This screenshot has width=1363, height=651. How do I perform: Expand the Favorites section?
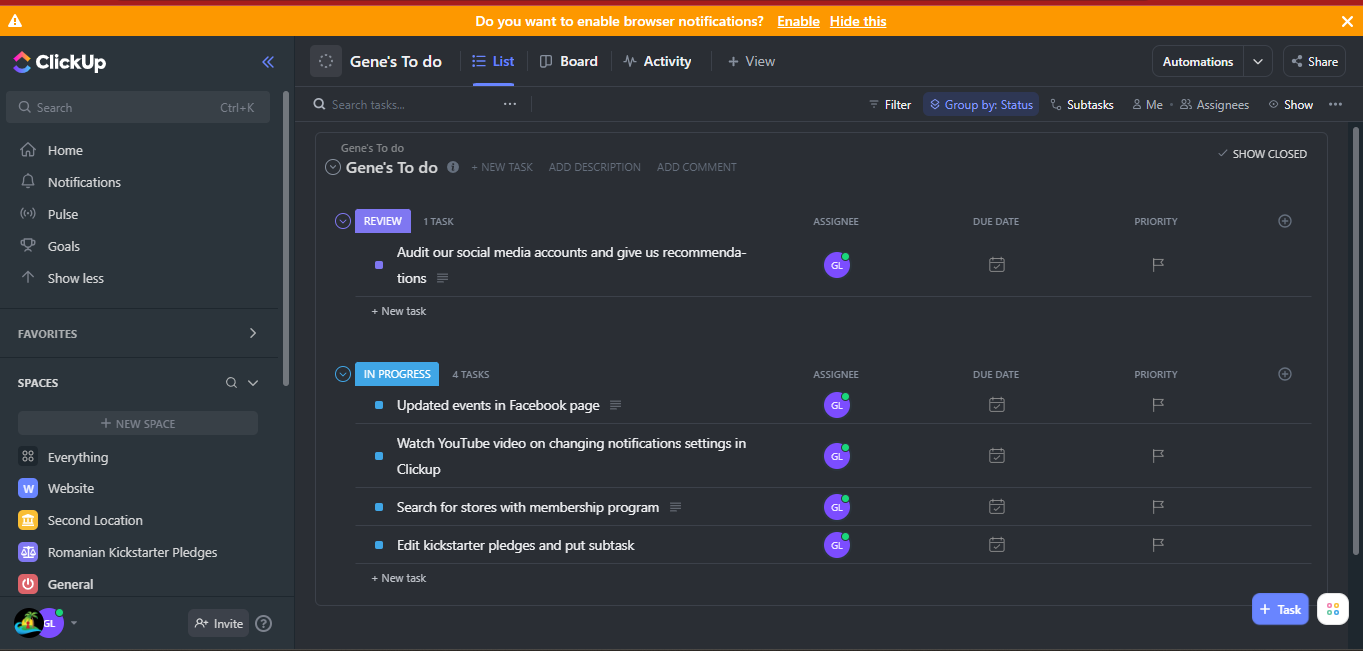click(253, 334)
